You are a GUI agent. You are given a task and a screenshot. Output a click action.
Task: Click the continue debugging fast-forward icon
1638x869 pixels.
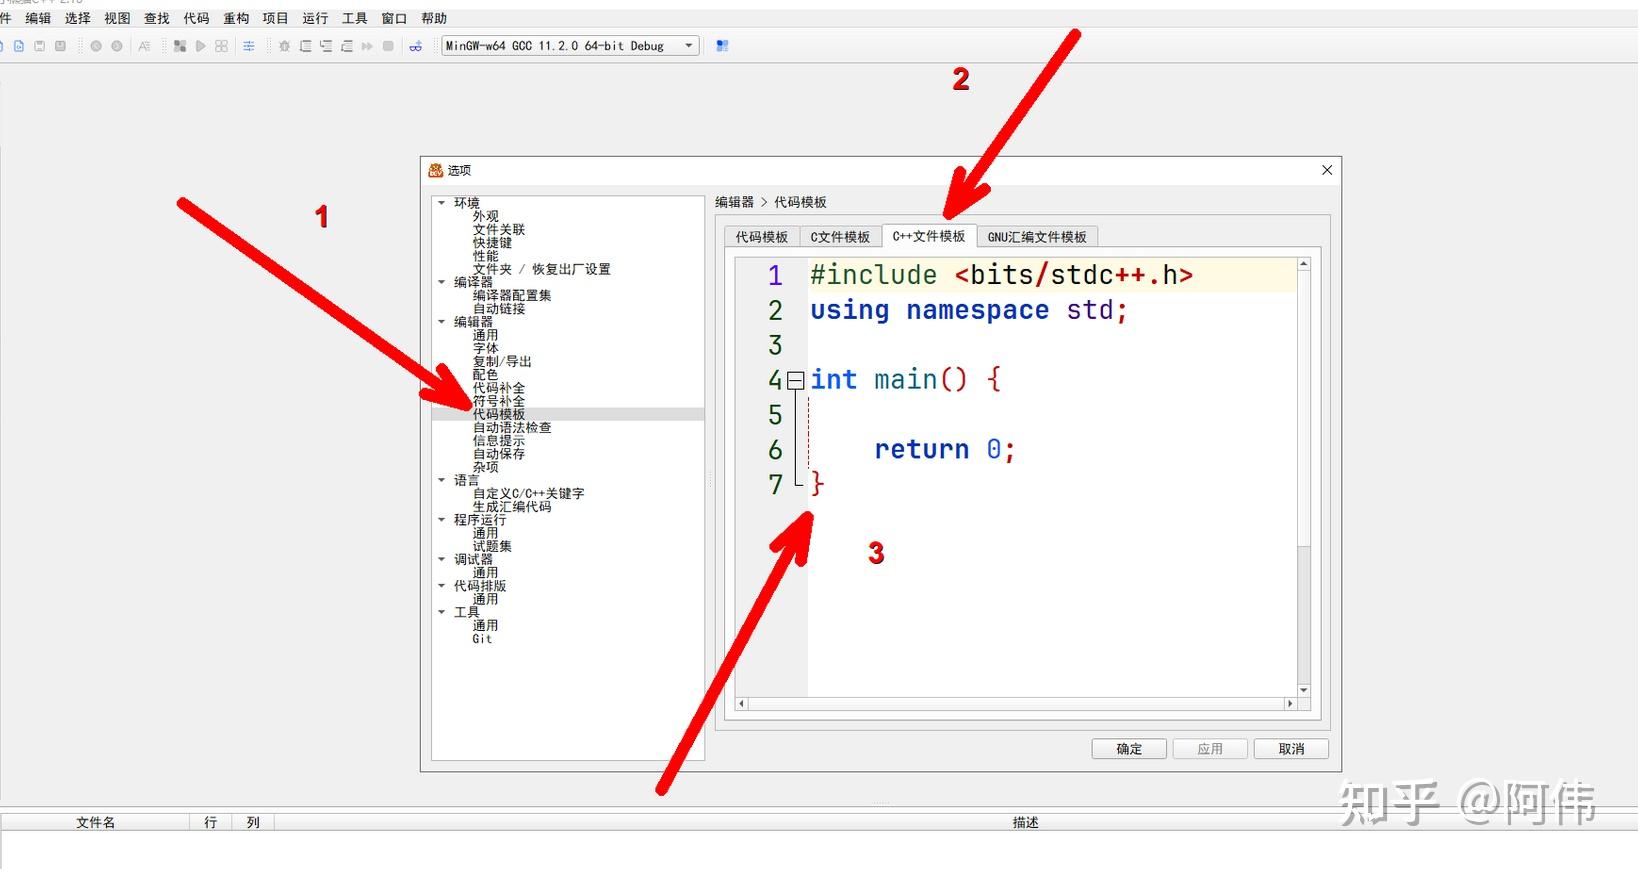367,46
